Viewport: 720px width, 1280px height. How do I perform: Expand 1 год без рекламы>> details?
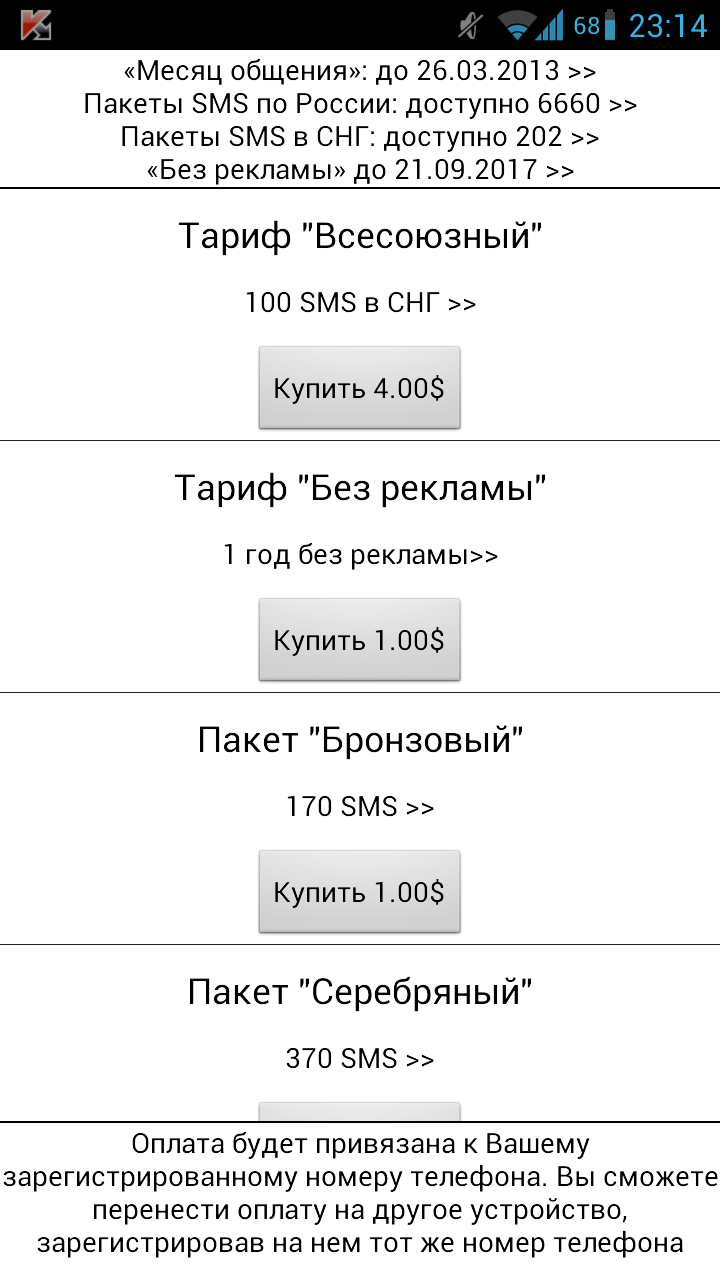tap(360, 555)
